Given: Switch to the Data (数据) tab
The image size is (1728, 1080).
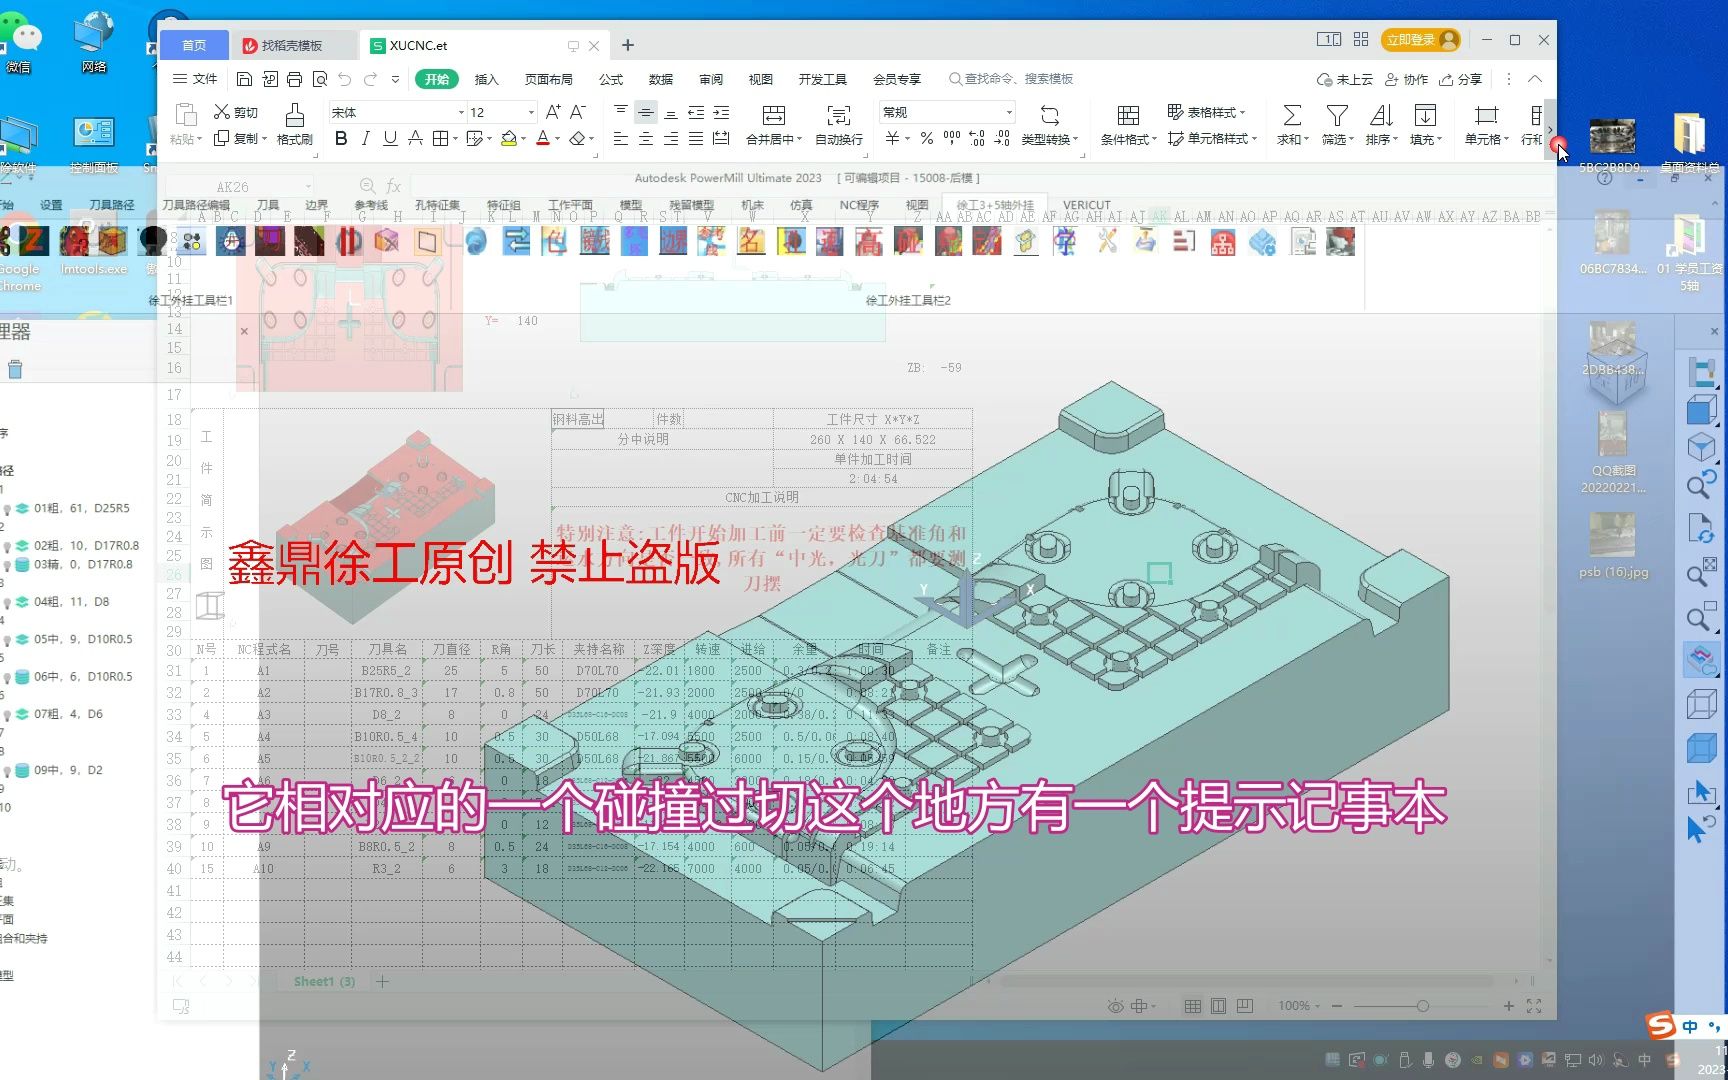Looking at the screenshot, I should pyautogui.click(x=661, y=79).
